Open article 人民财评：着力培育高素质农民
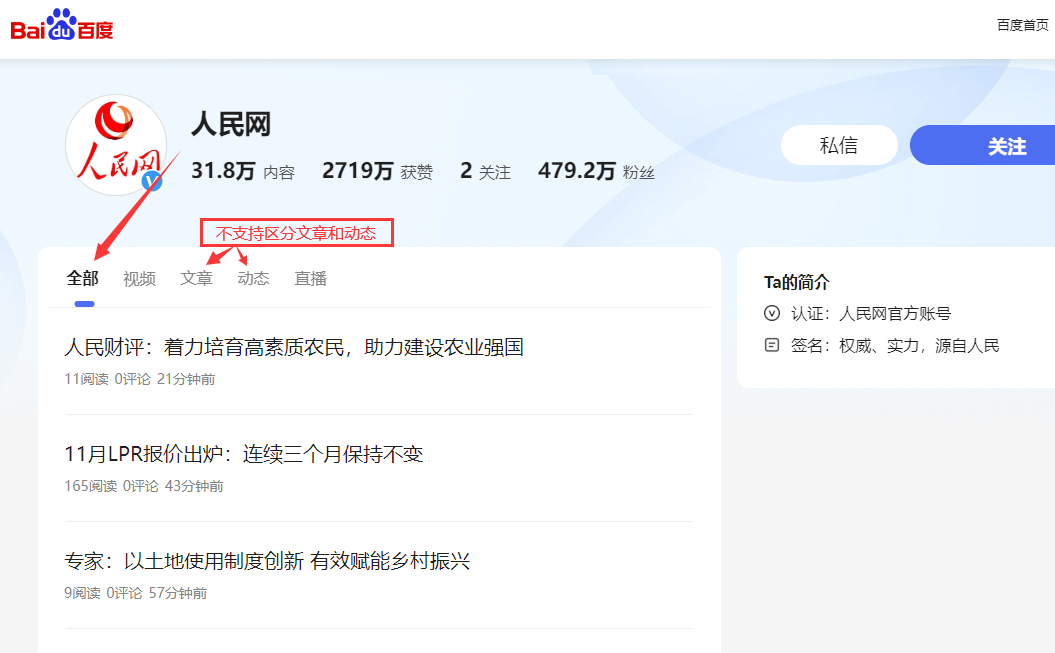 point(294,347)
